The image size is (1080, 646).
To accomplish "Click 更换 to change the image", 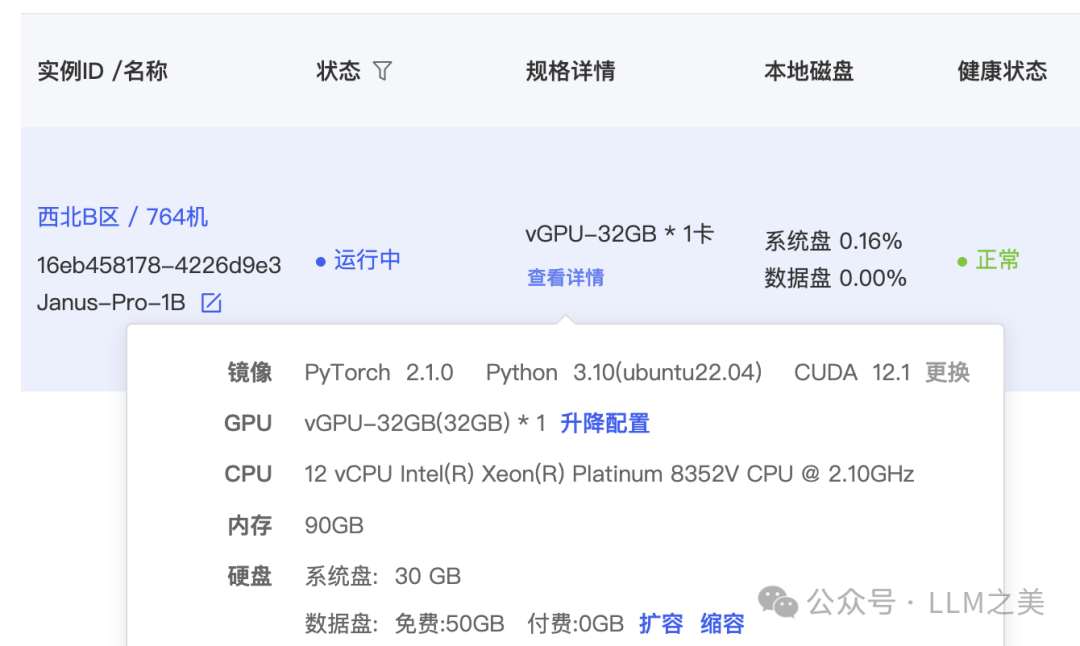I will click(947, 373).
